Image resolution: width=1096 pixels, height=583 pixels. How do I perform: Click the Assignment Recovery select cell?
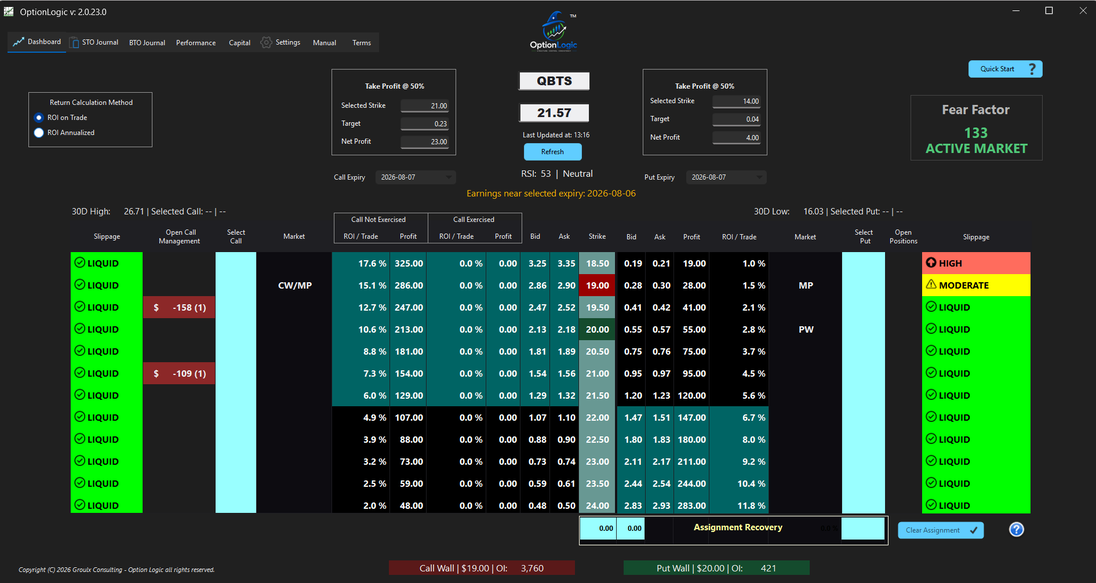click(863, 528)
